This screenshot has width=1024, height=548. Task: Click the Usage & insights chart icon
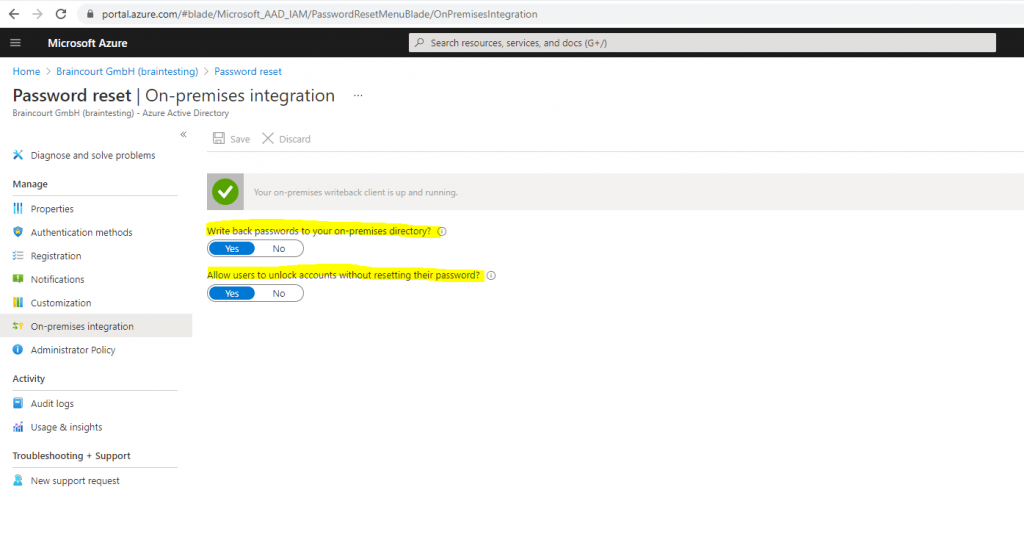tap(18, 427)
